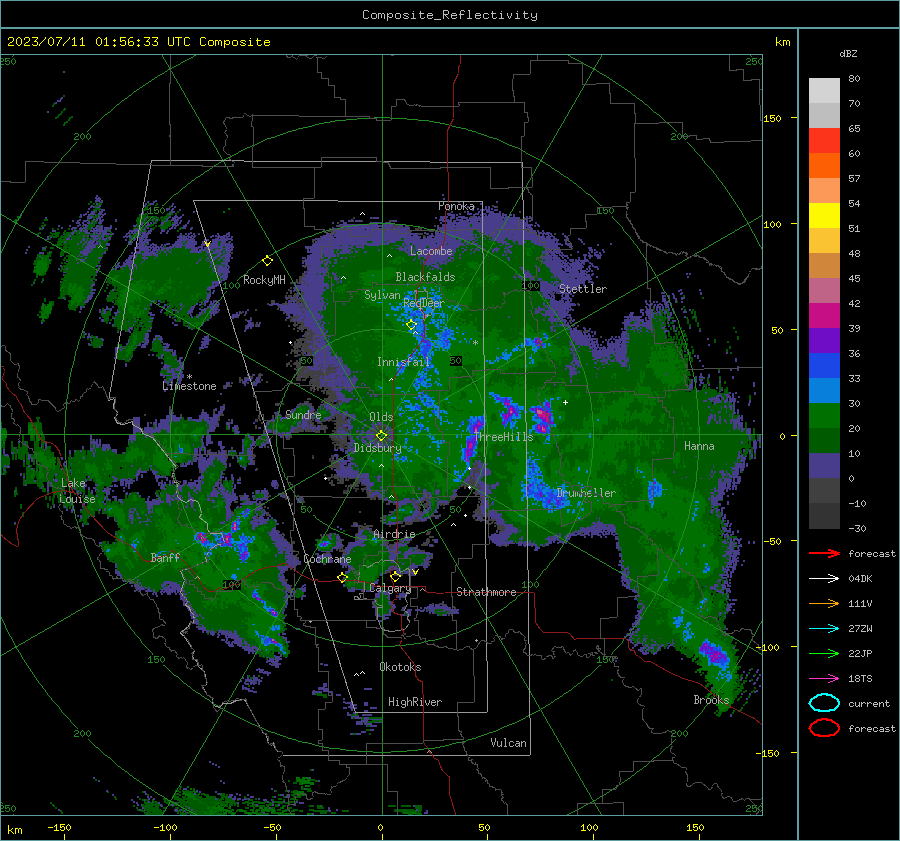Click the Banff label
The width and height of the screenshot is (900, 841).
(165, 557)
